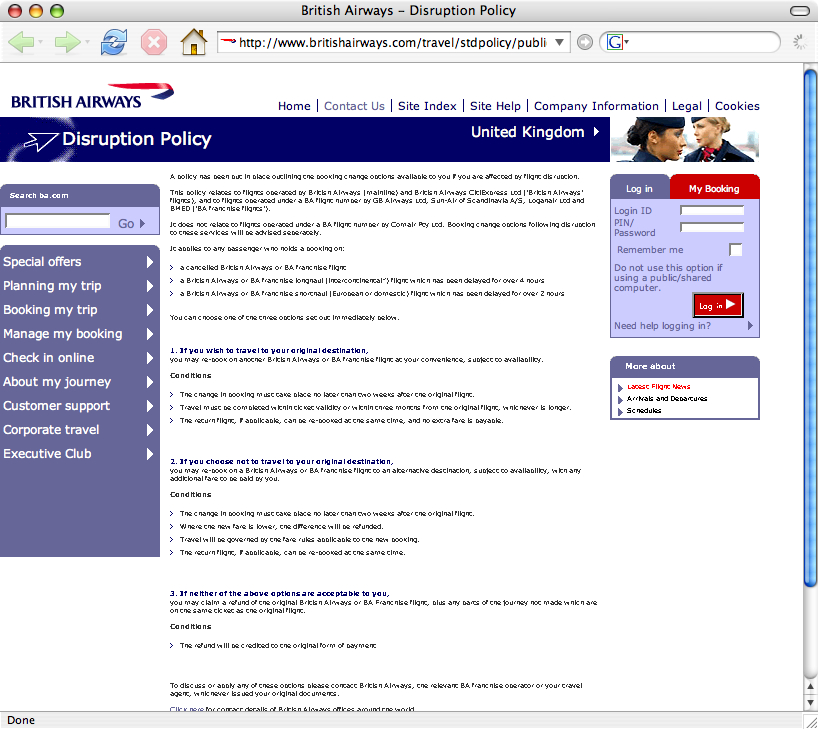This screenshot has width=818, height=729.
Task: Click the Google search engine icon
Action: click(x=615, y=42)
